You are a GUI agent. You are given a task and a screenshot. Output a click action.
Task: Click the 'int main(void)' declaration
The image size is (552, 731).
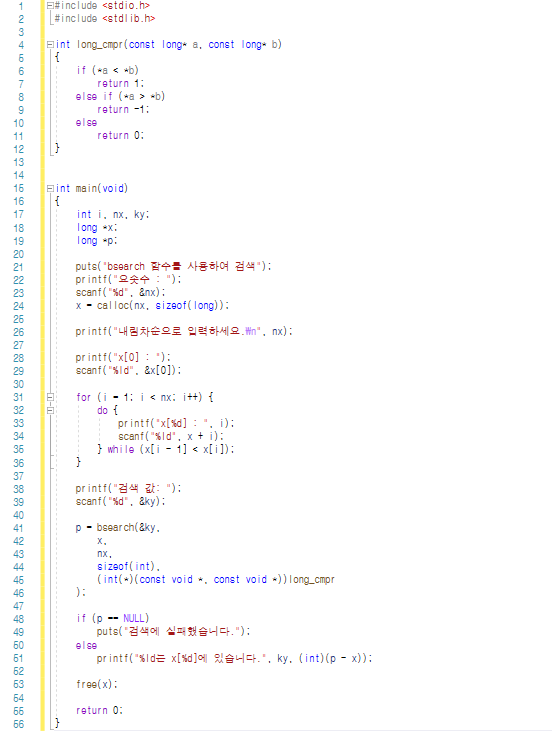point(91,188)
